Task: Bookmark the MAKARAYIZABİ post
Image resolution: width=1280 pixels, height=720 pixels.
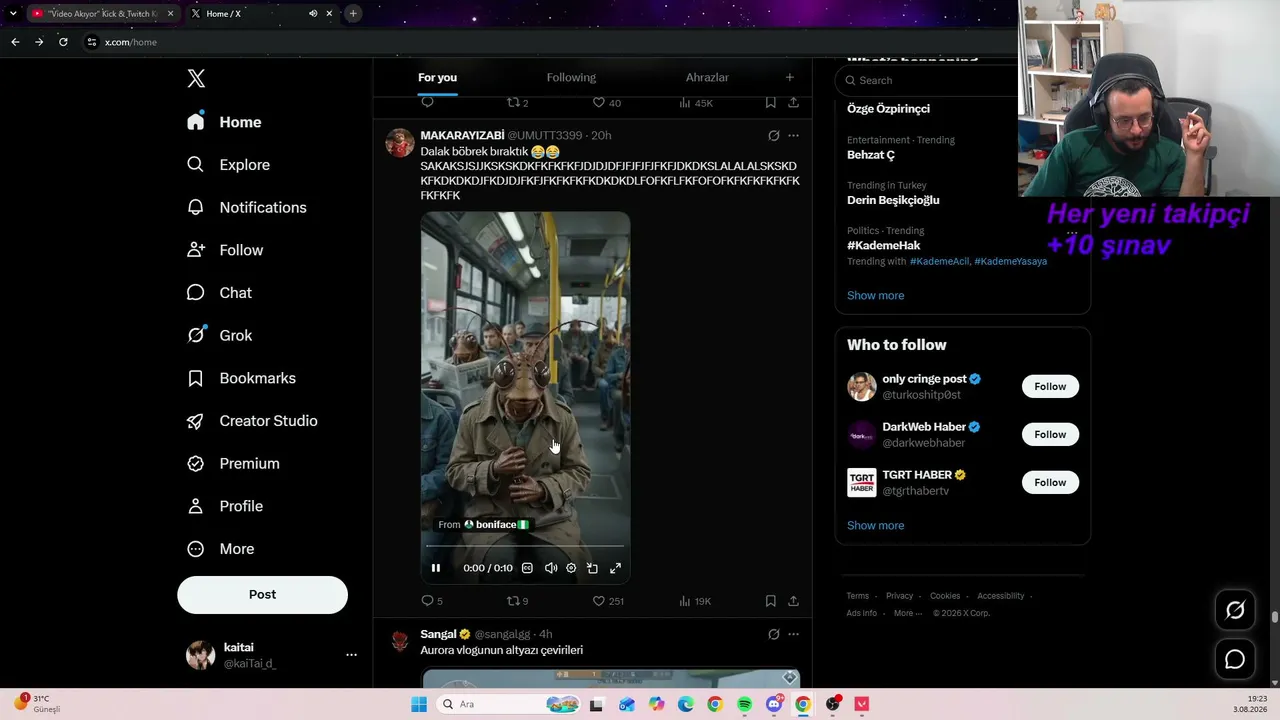Action: (x=770, y=601)
